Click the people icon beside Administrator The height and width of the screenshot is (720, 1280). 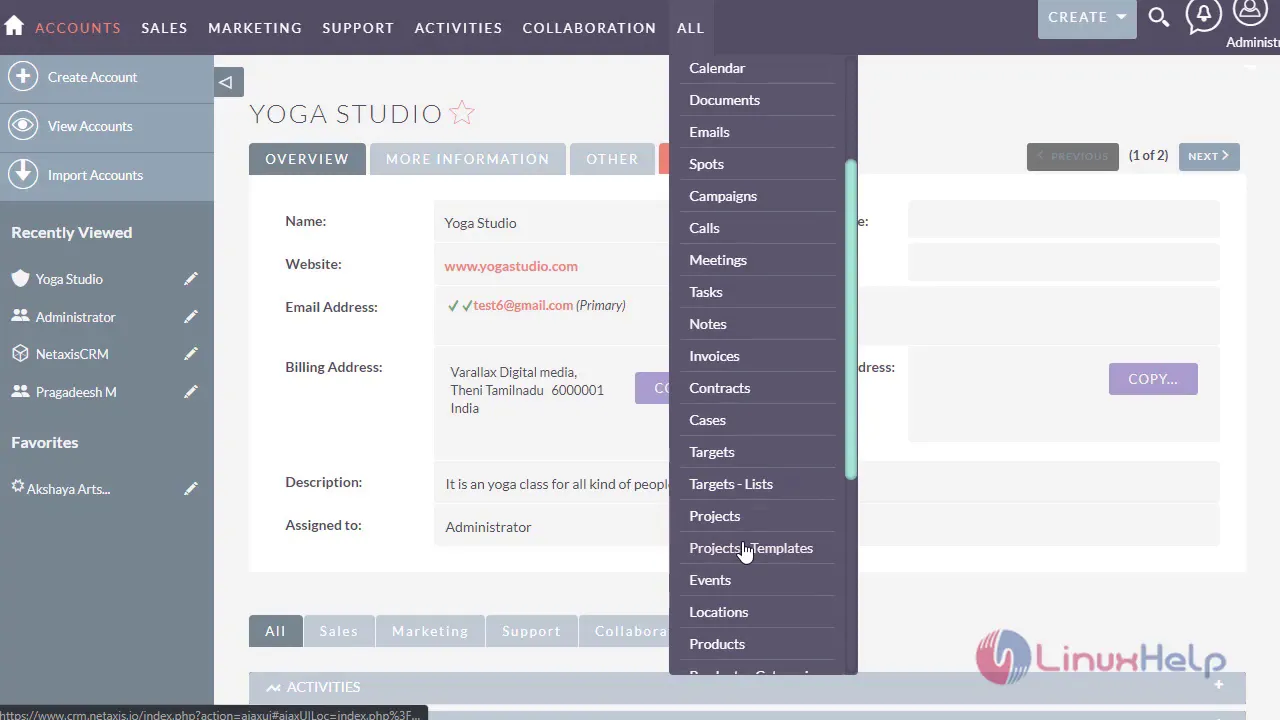click(20, 316)
